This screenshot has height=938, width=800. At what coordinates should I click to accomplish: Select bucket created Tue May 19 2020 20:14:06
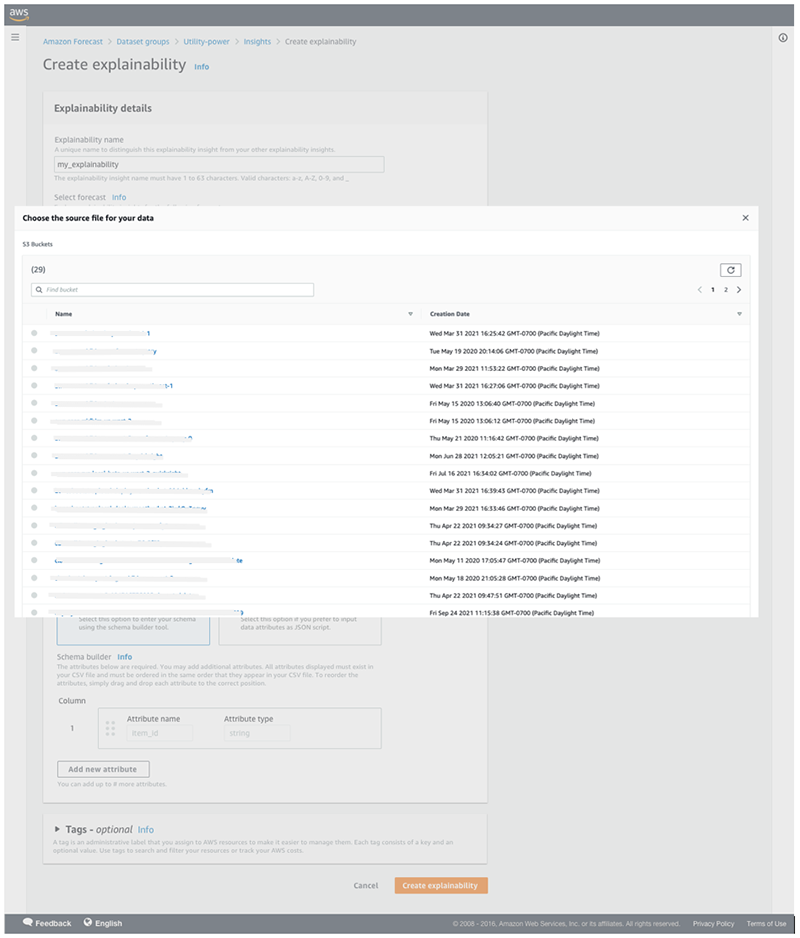tap(34, 351)
